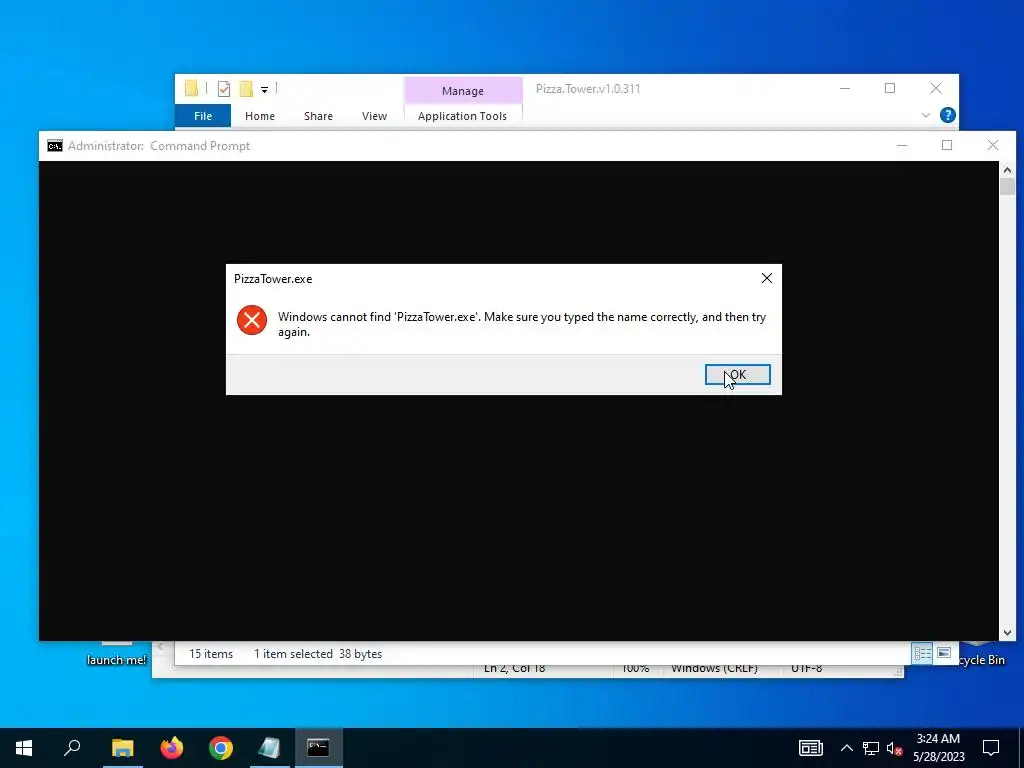
Task: Select Command Prompt taskbar icon
Action: [319, 748]
